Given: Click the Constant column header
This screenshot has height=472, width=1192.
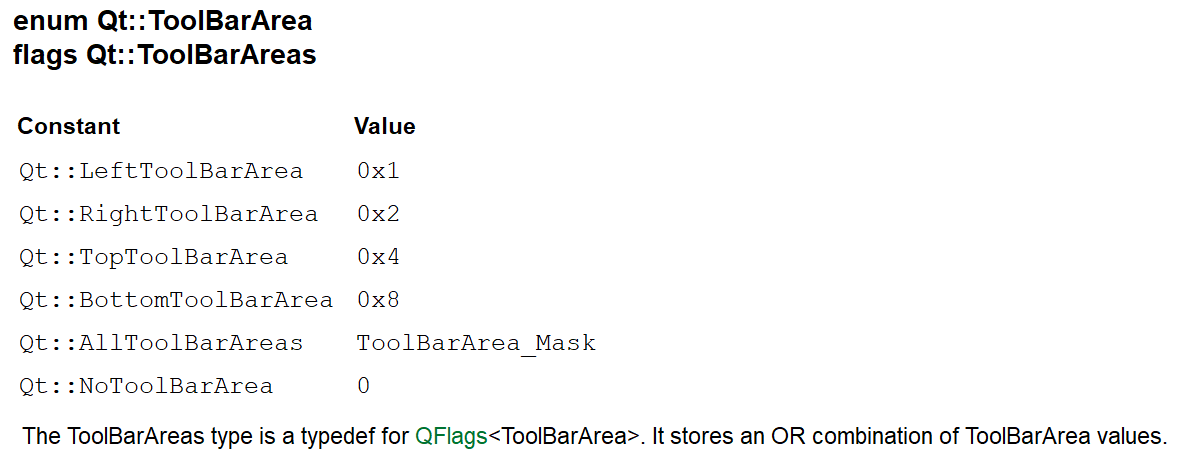Looking at the screenshot, I should 68,126.
